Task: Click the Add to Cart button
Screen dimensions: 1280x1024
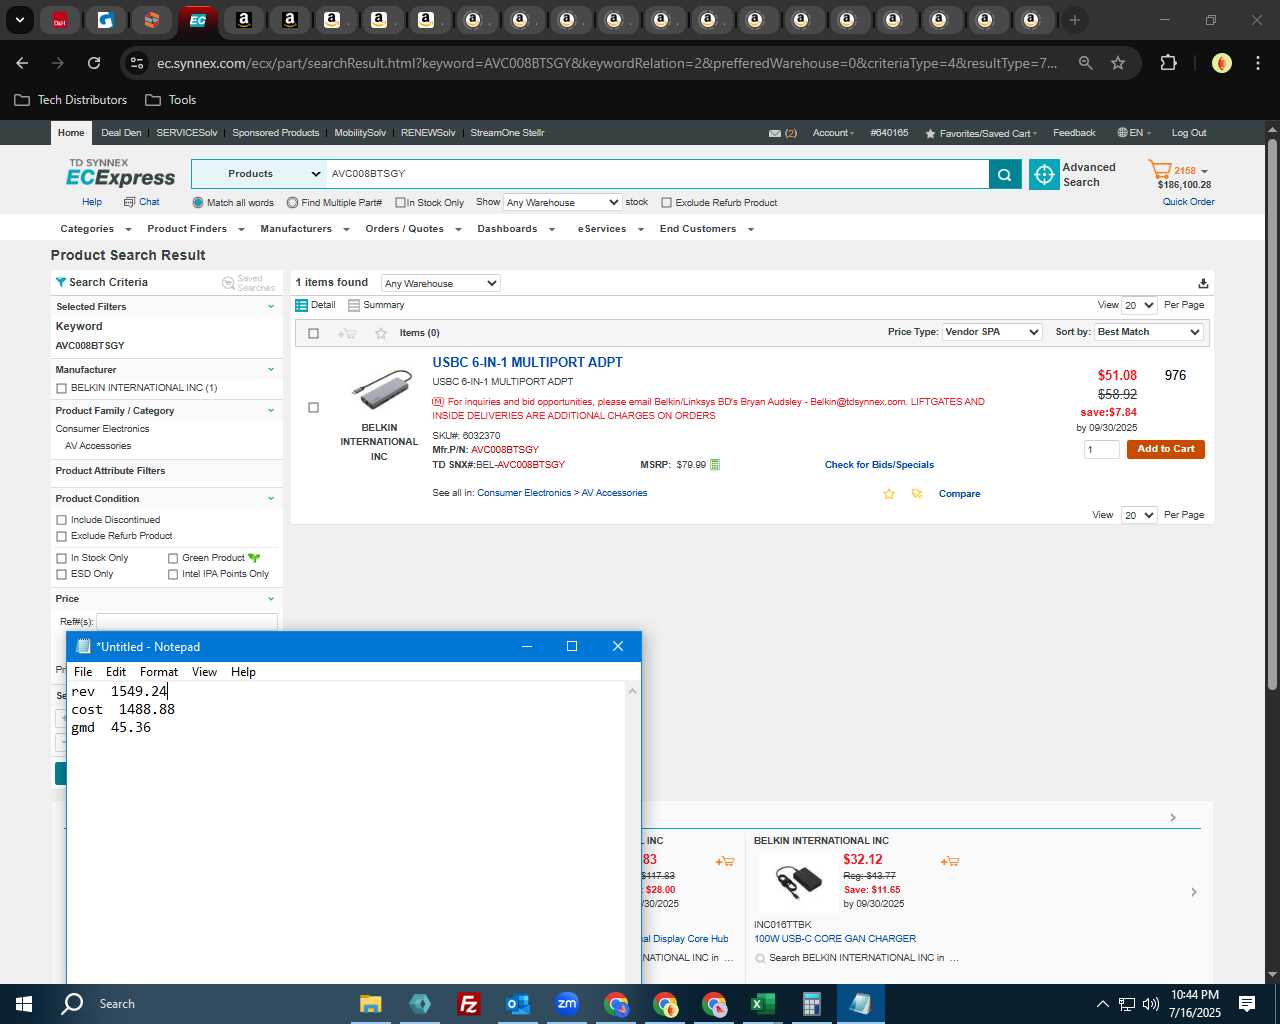Action: (x=1165, y=450)
